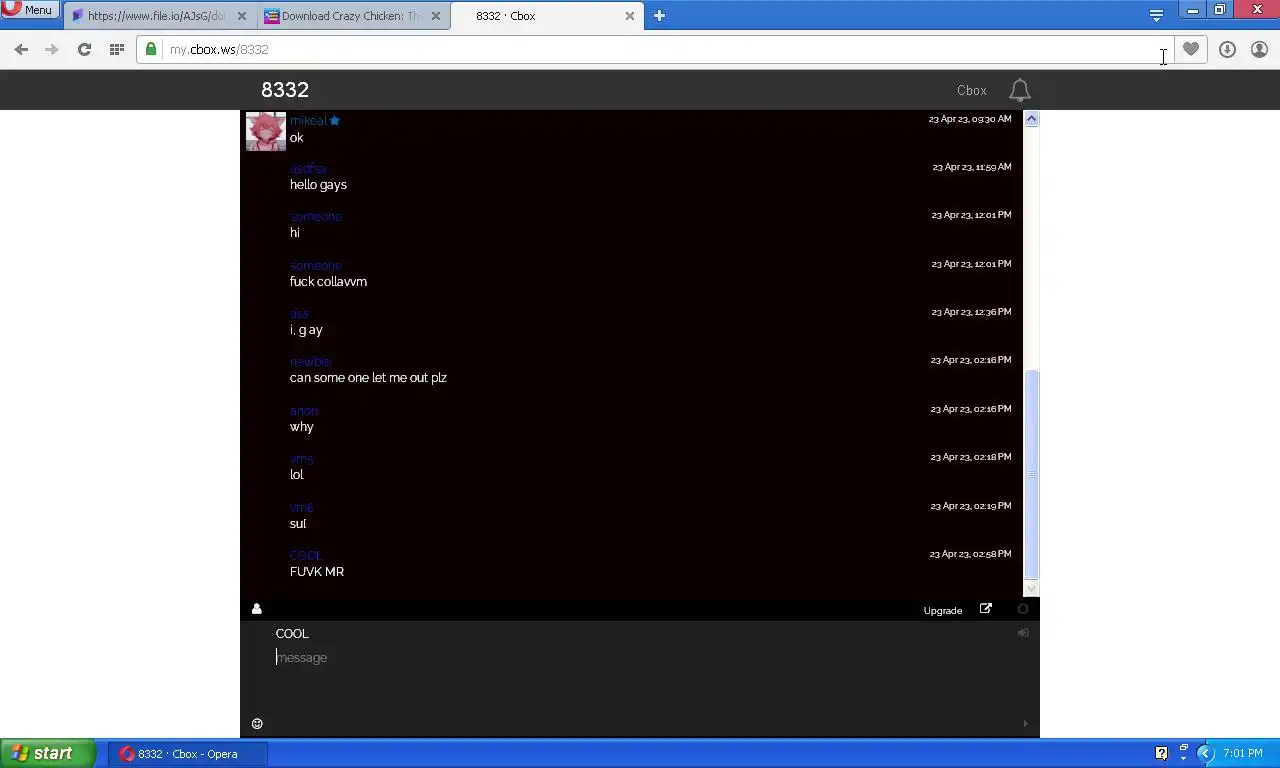Close the file.io tab
This screenshot has width=1280, height=768.
pos(241,16)
